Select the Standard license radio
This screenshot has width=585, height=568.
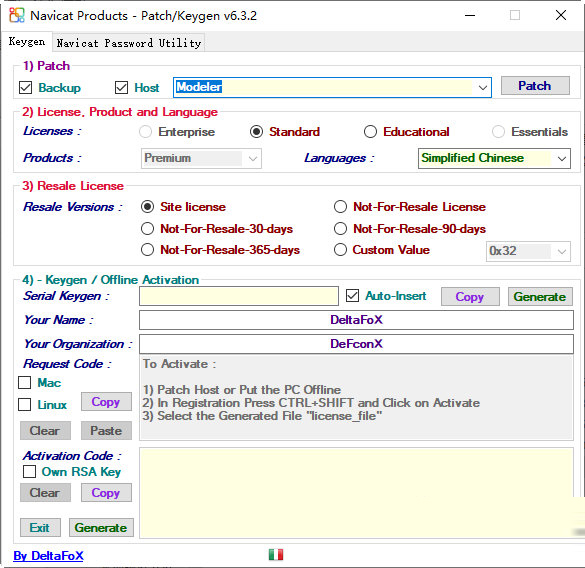click(x=256, y=132)
